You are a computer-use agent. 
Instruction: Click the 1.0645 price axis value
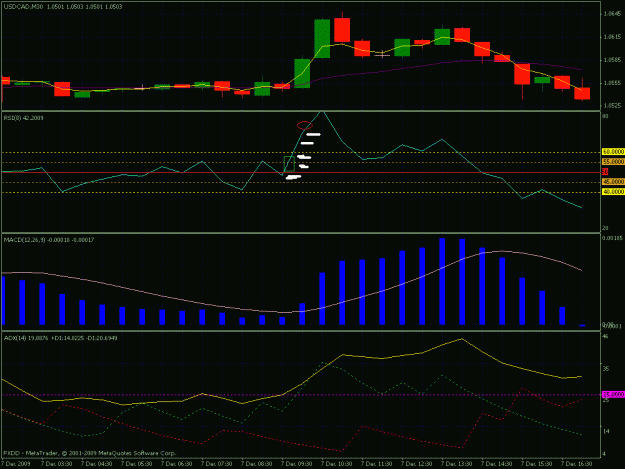click(612, 14)
